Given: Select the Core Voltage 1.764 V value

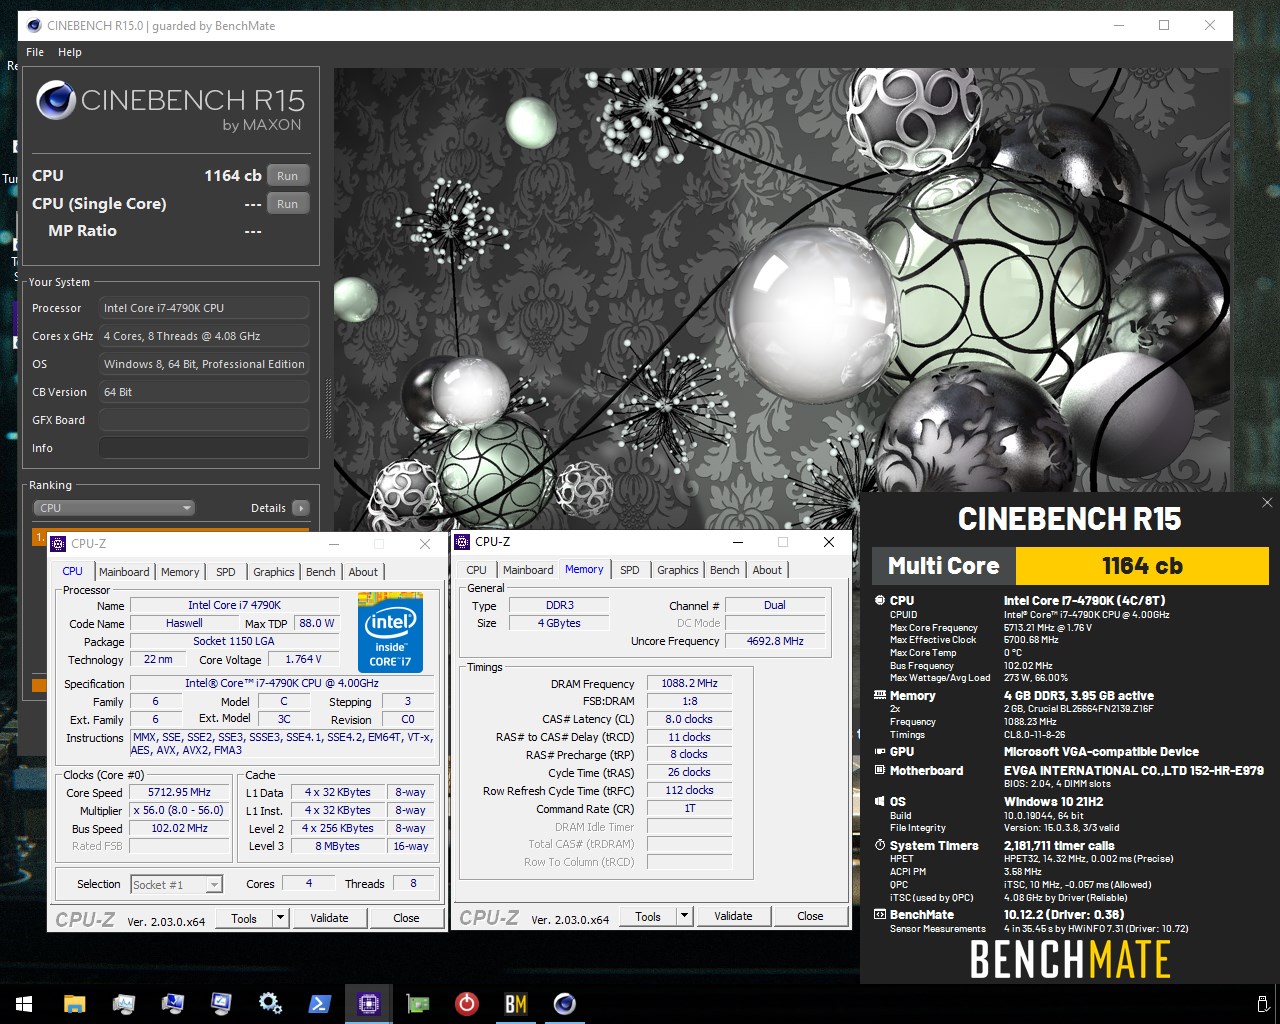Looking at the screenshot, I should [x=304, y=660].
